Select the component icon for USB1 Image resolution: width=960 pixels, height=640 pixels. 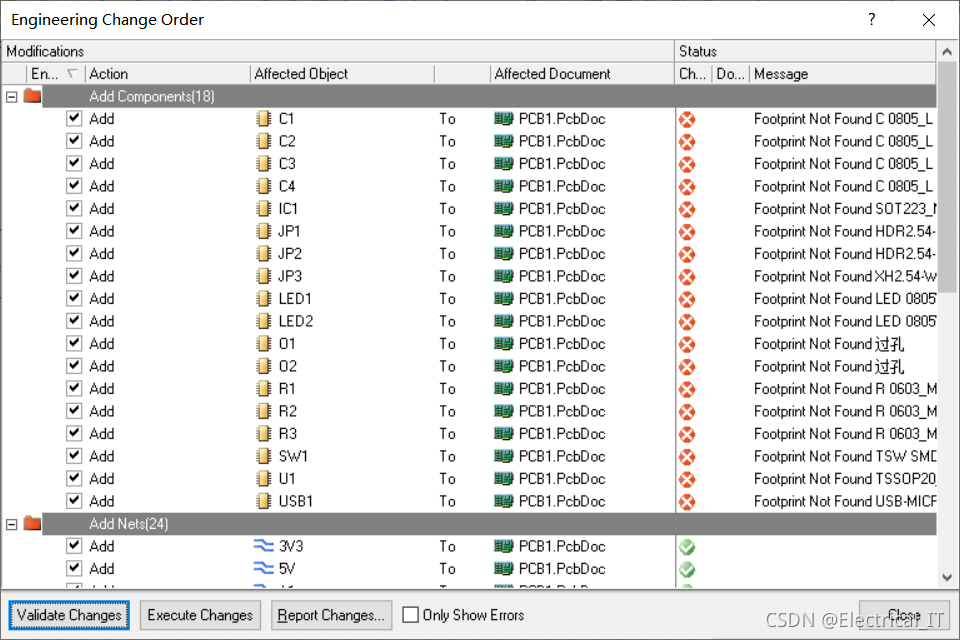263,501
